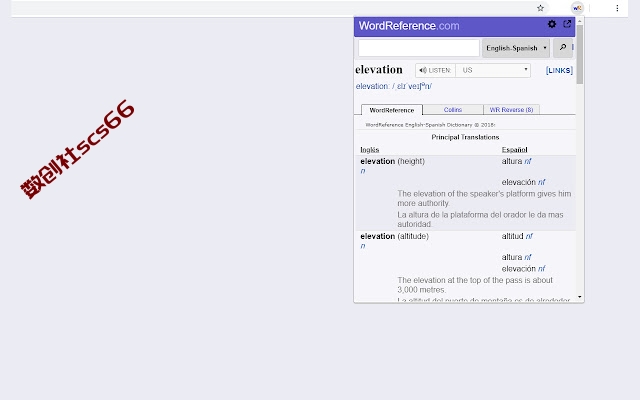
Task: Click the 'Principal Translations' heading
Action: 465,137
